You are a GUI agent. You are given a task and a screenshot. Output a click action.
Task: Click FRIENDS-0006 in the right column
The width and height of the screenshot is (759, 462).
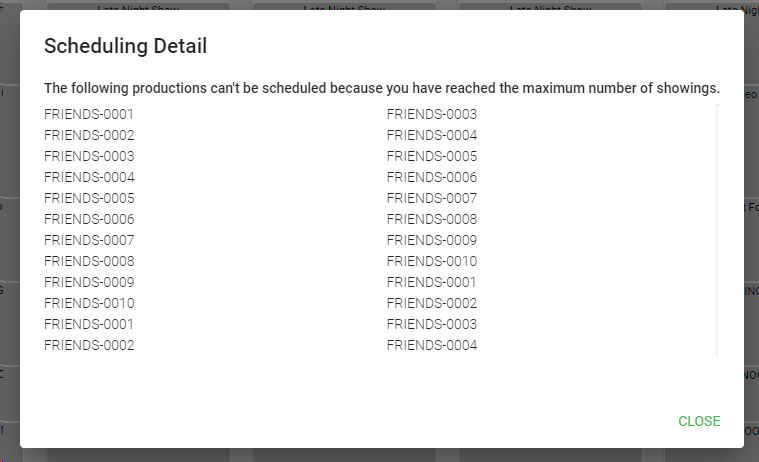(x=432, y=177)
